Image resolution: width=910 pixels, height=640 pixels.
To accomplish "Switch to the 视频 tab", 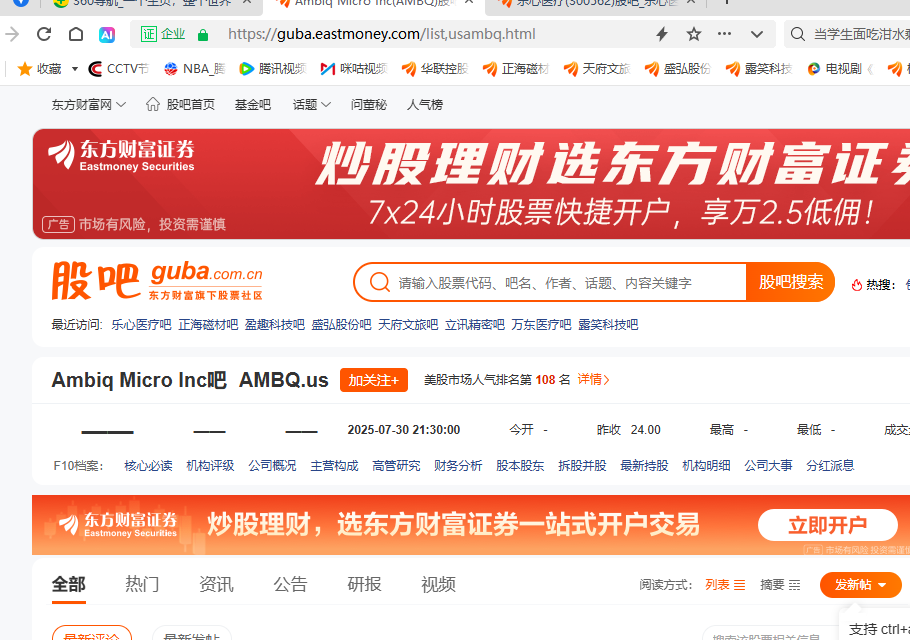I will tap(438, 584).
